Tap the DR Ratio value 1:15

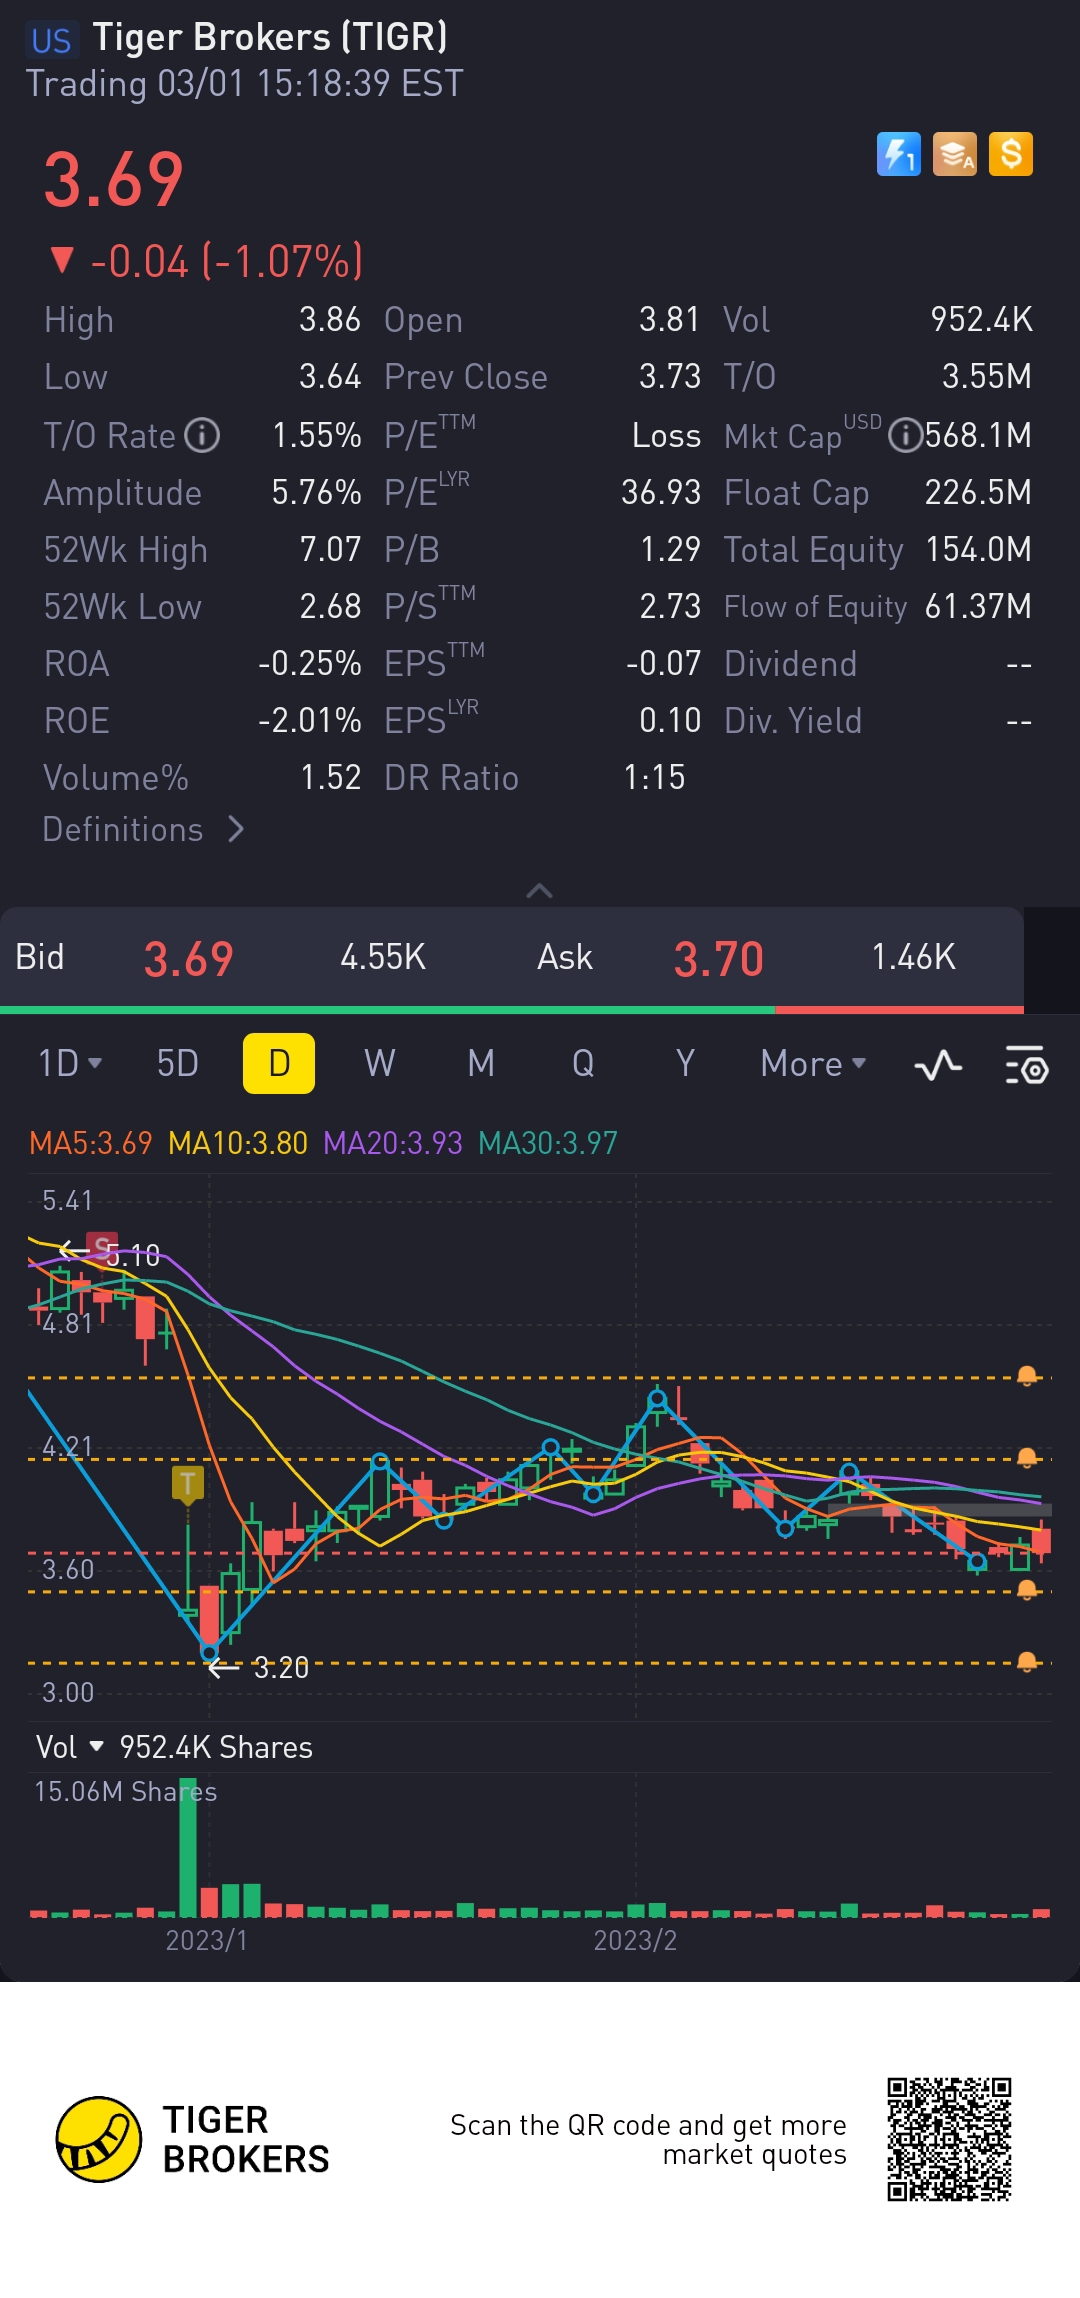click(654, 777)
